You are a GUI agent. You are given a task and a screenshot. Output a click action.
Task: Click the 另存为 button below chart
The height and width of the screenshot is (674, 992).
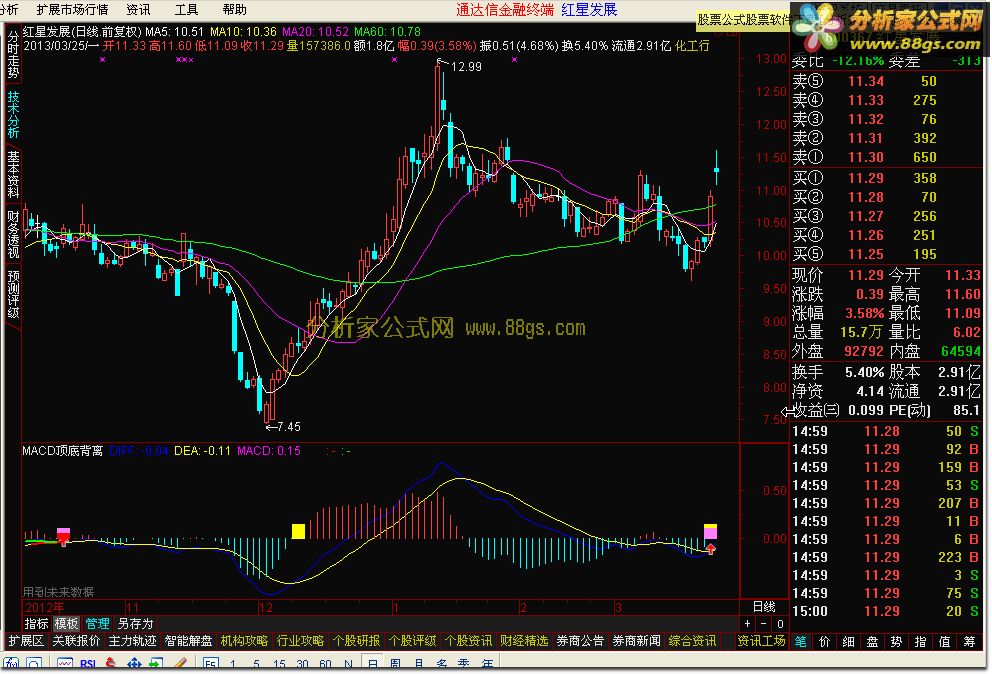135,624
